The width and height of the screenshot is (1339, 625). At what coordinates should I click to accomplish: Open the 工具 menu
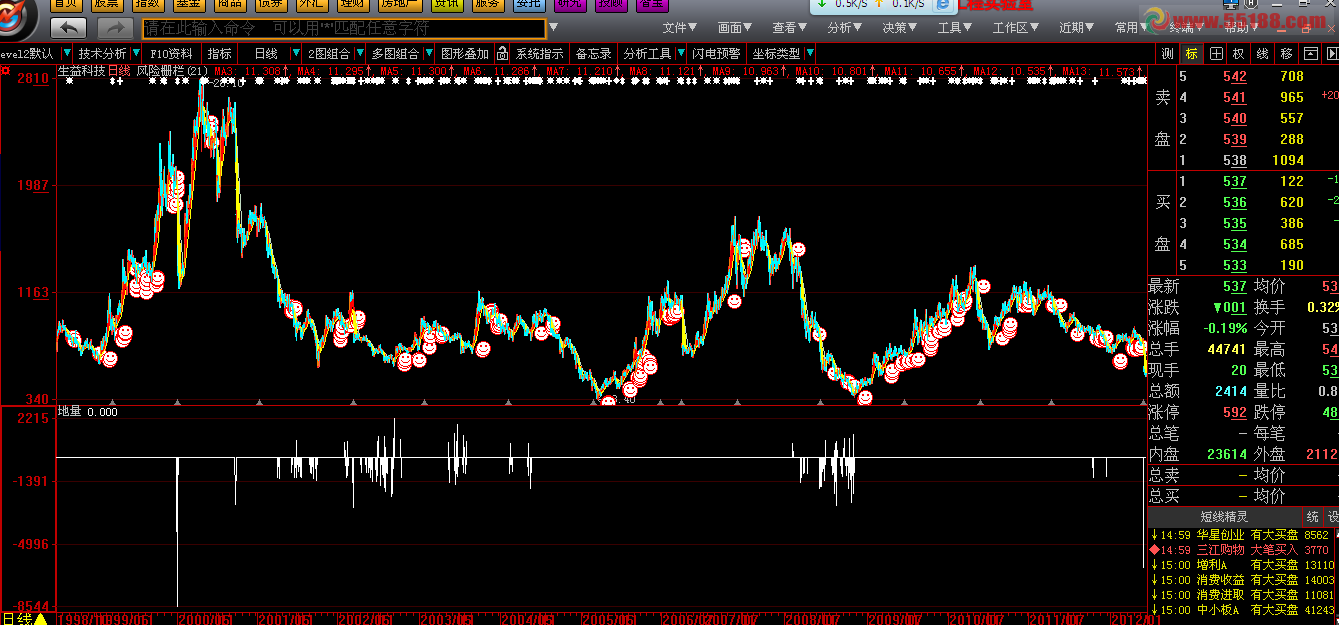[952, 28]
